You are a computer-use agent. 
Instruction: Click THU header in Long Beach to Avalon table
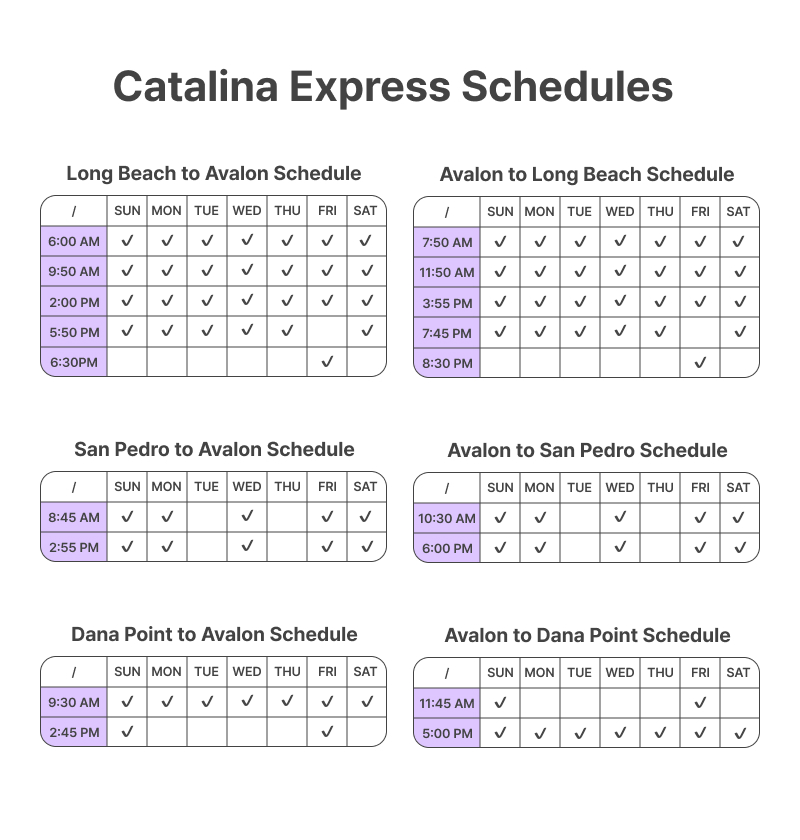pyautogui.click(x=287, y=210)
